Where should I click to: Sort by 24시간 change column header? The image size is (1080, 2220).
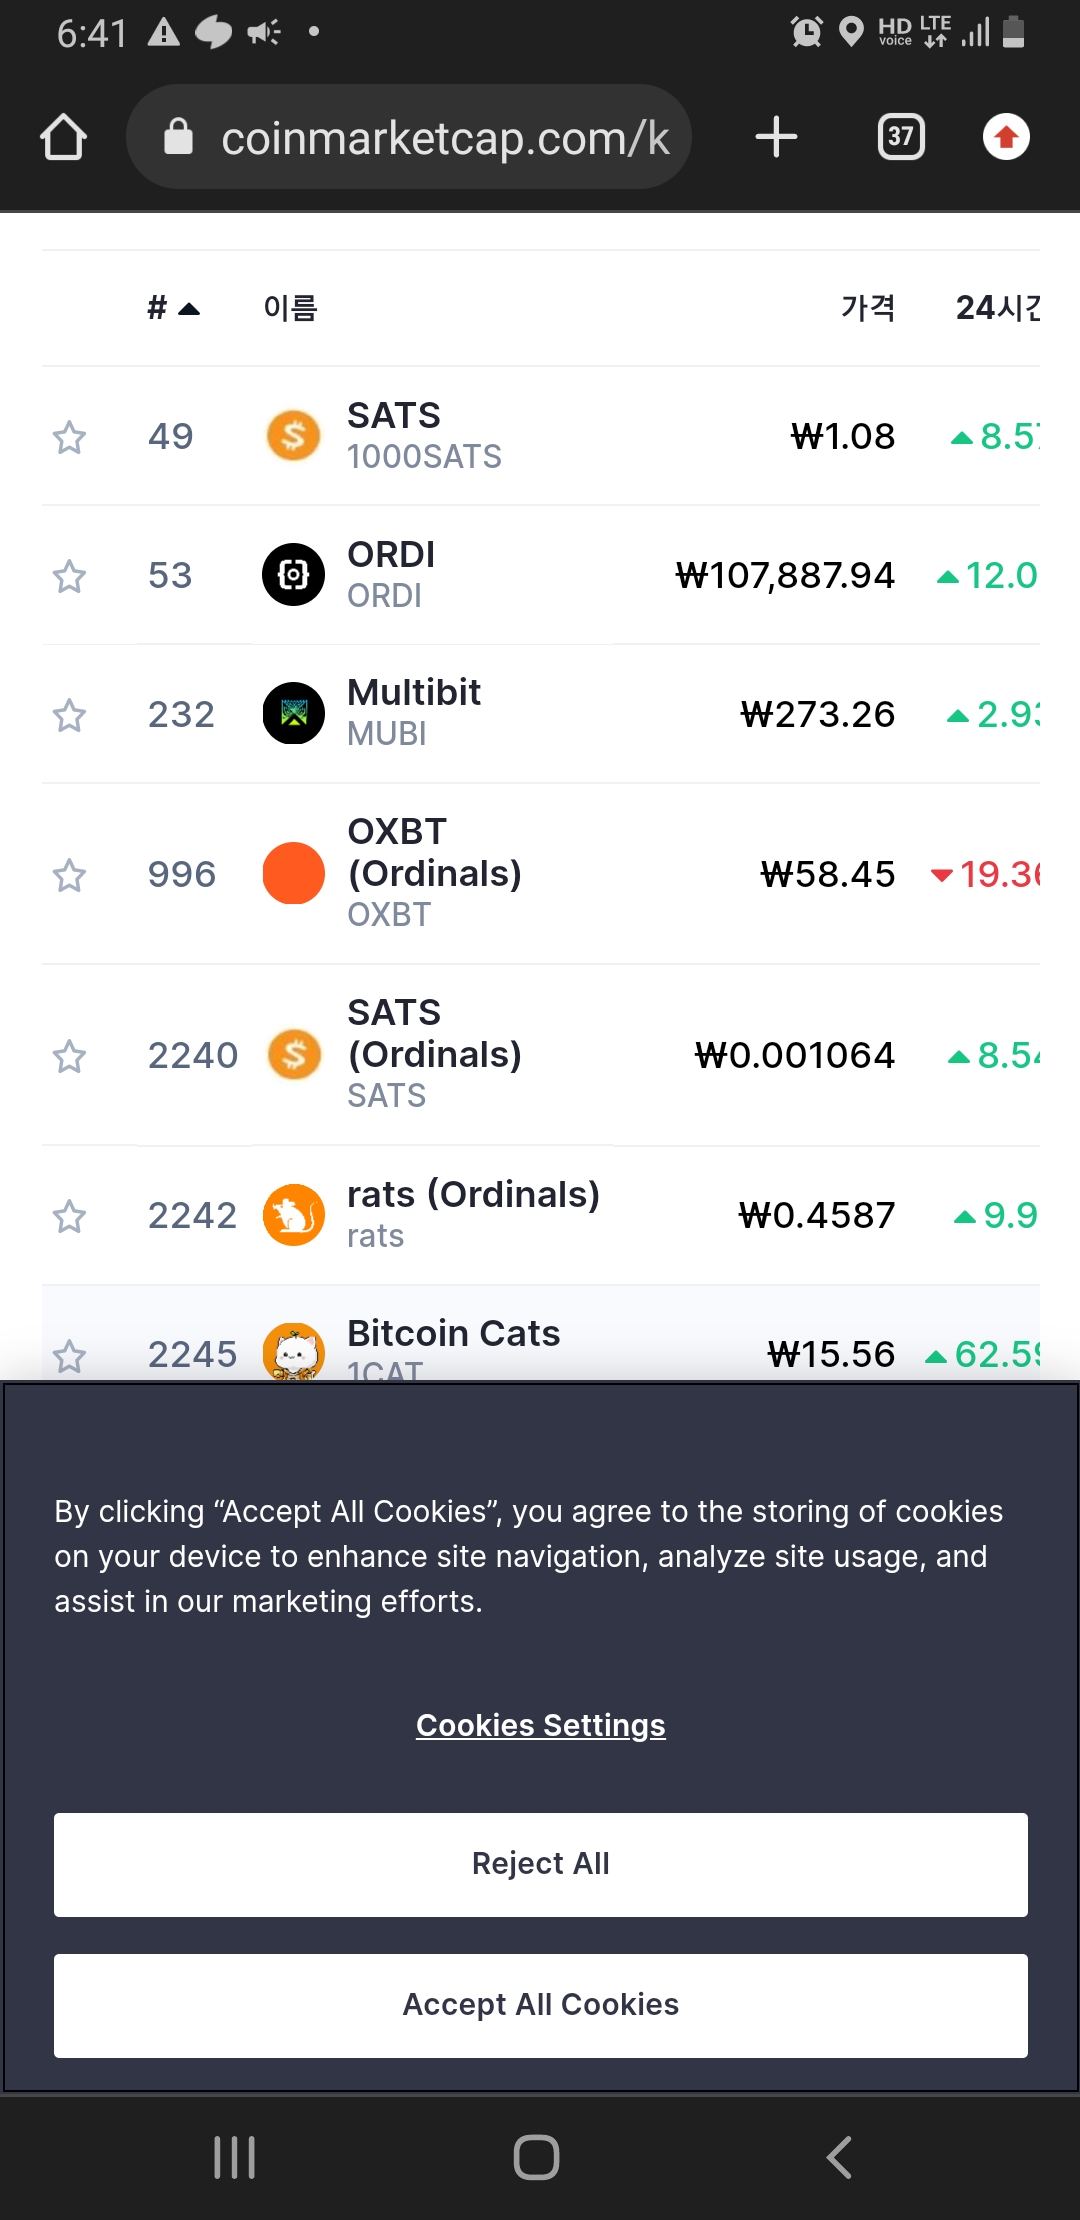996,308
